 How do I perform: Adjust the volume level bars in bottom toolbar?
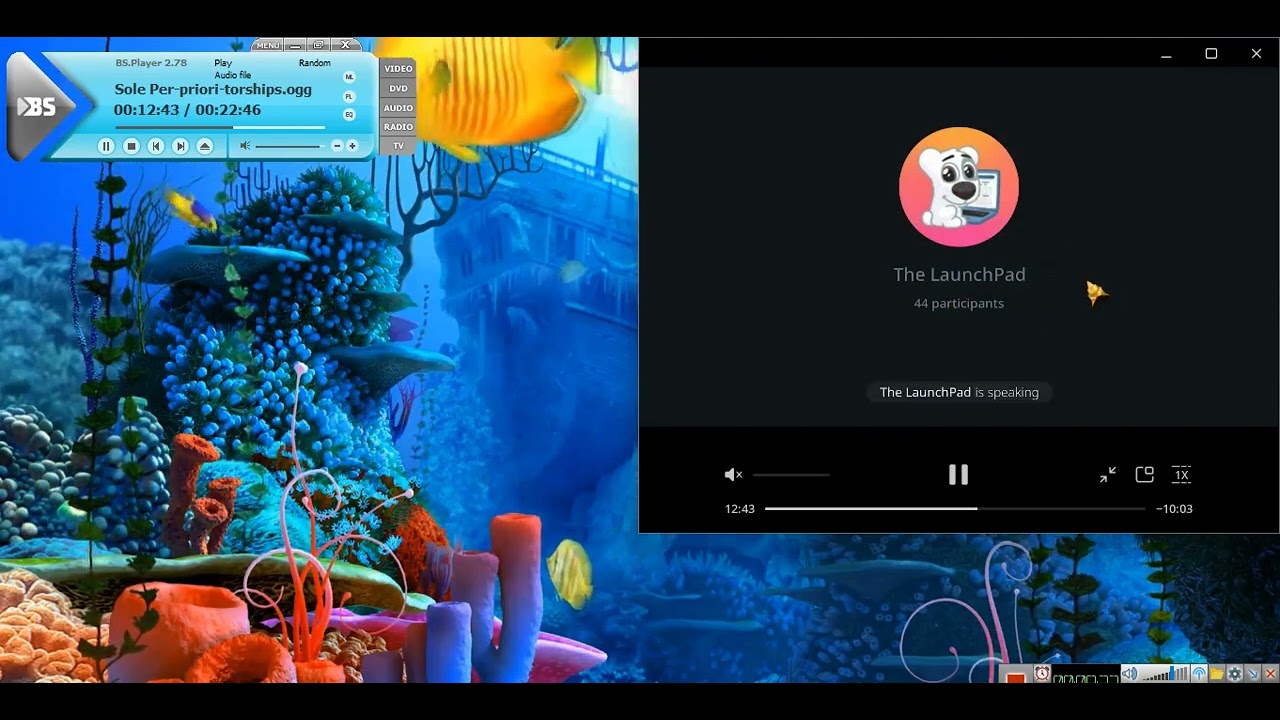point(1165,674)
